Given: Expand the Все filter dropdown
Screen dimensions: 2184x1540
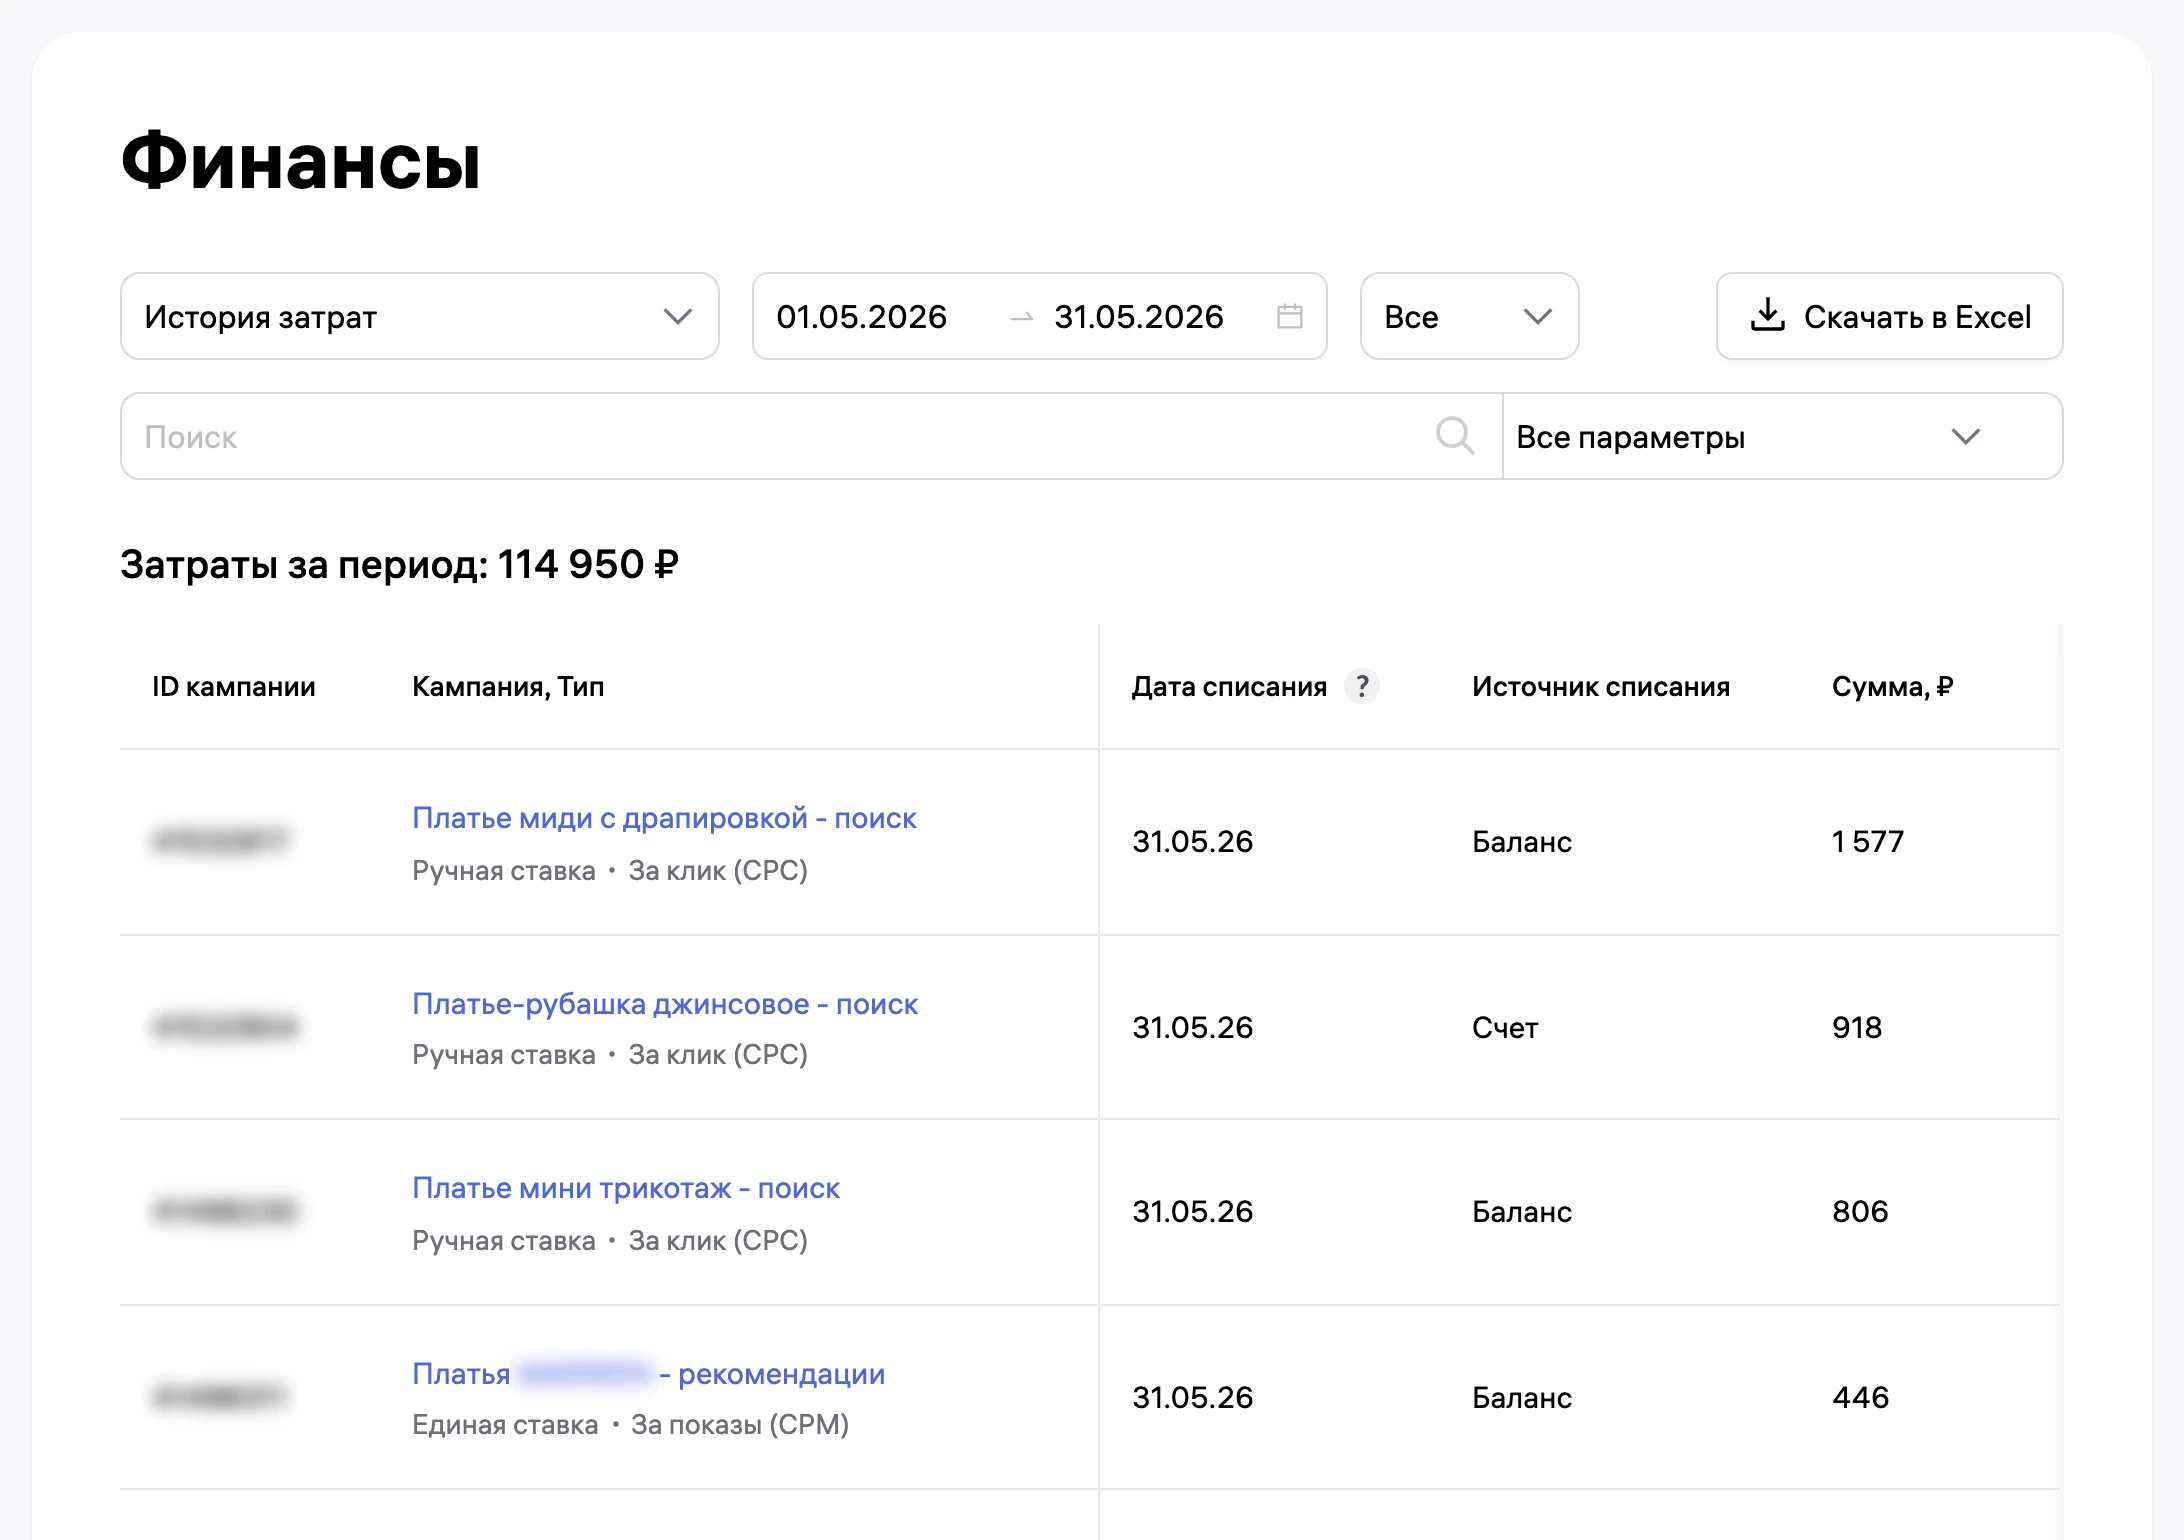Looking at the screenshot, I should 1469,316.
